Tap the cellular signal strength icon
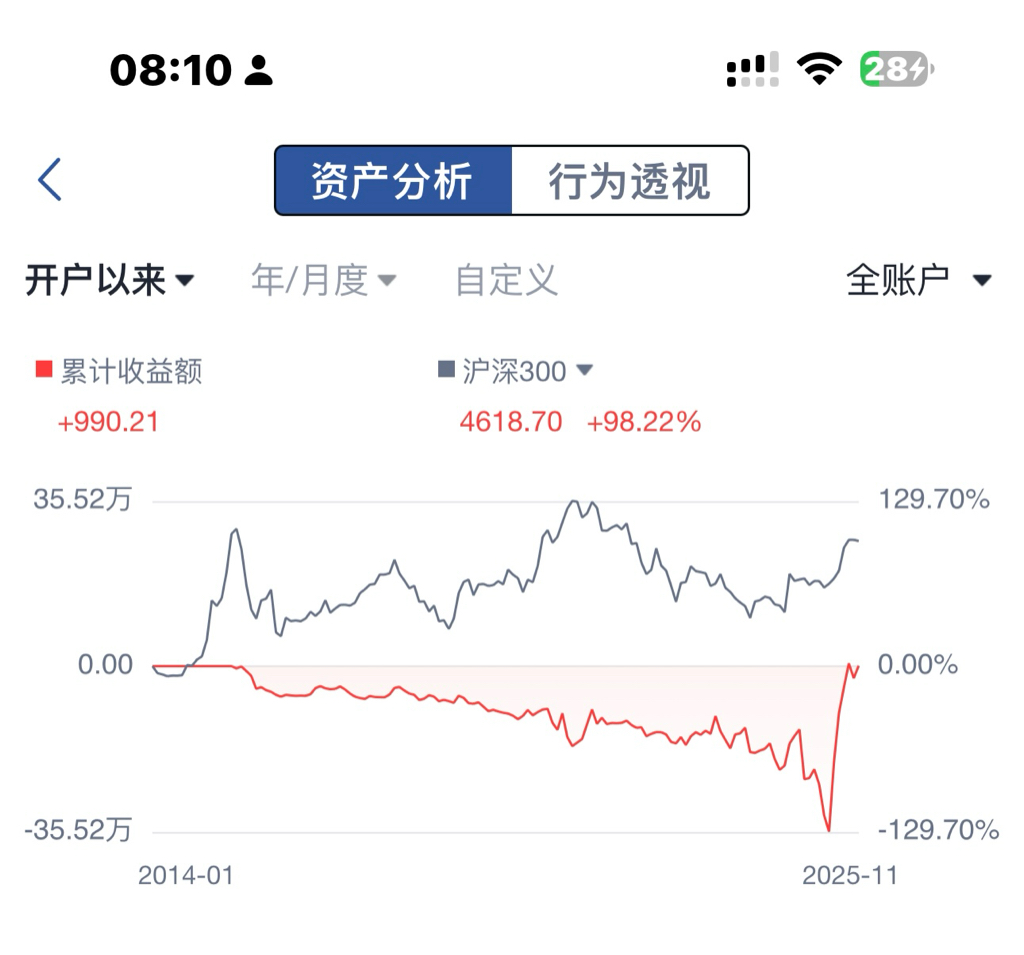1024x955 pixels. pyautogui.click(x=752, y=69)
